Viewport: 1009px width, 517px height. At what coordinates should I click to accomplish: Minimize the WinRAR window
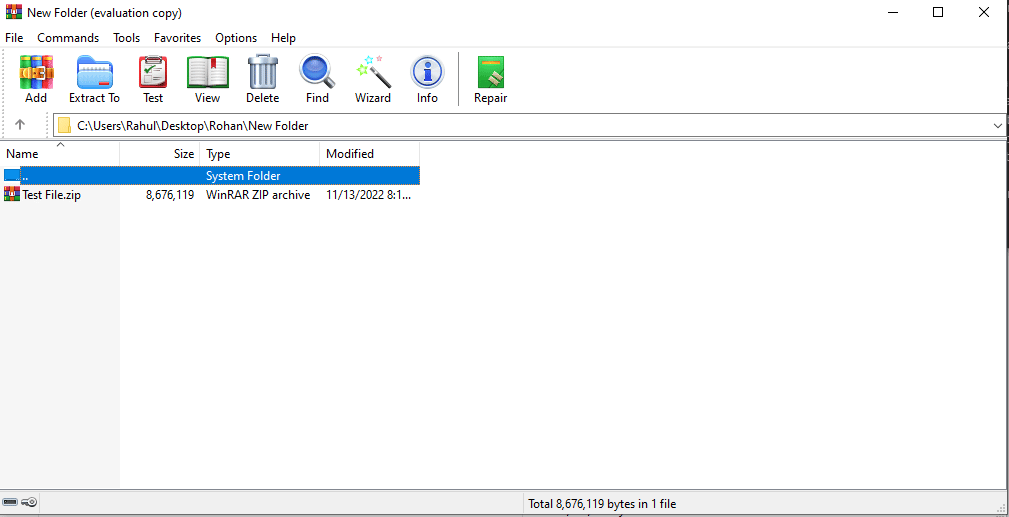[x=893, y=12]
